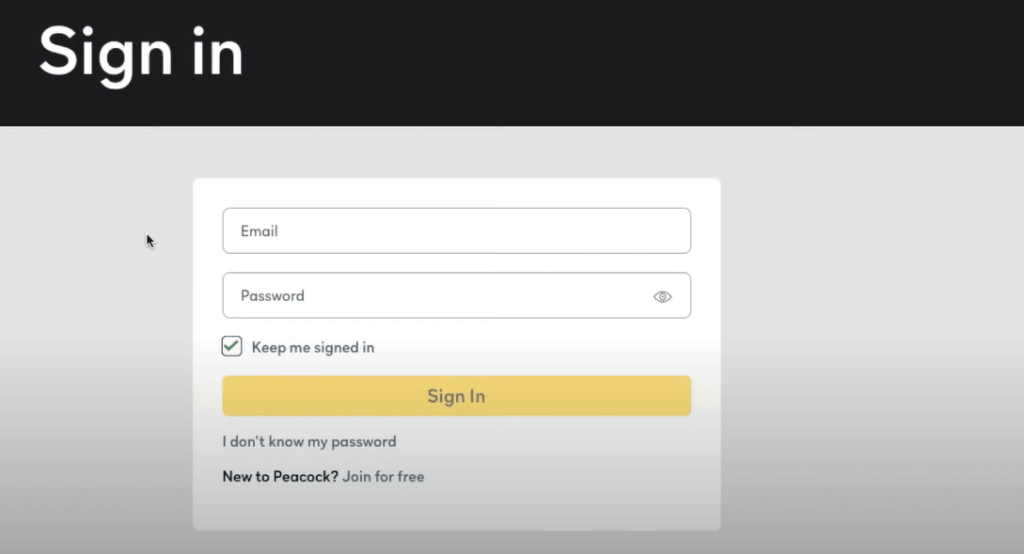Click the Email placeholder text
The width and height of the screenshot is (1024, 554).
[259, 231]
